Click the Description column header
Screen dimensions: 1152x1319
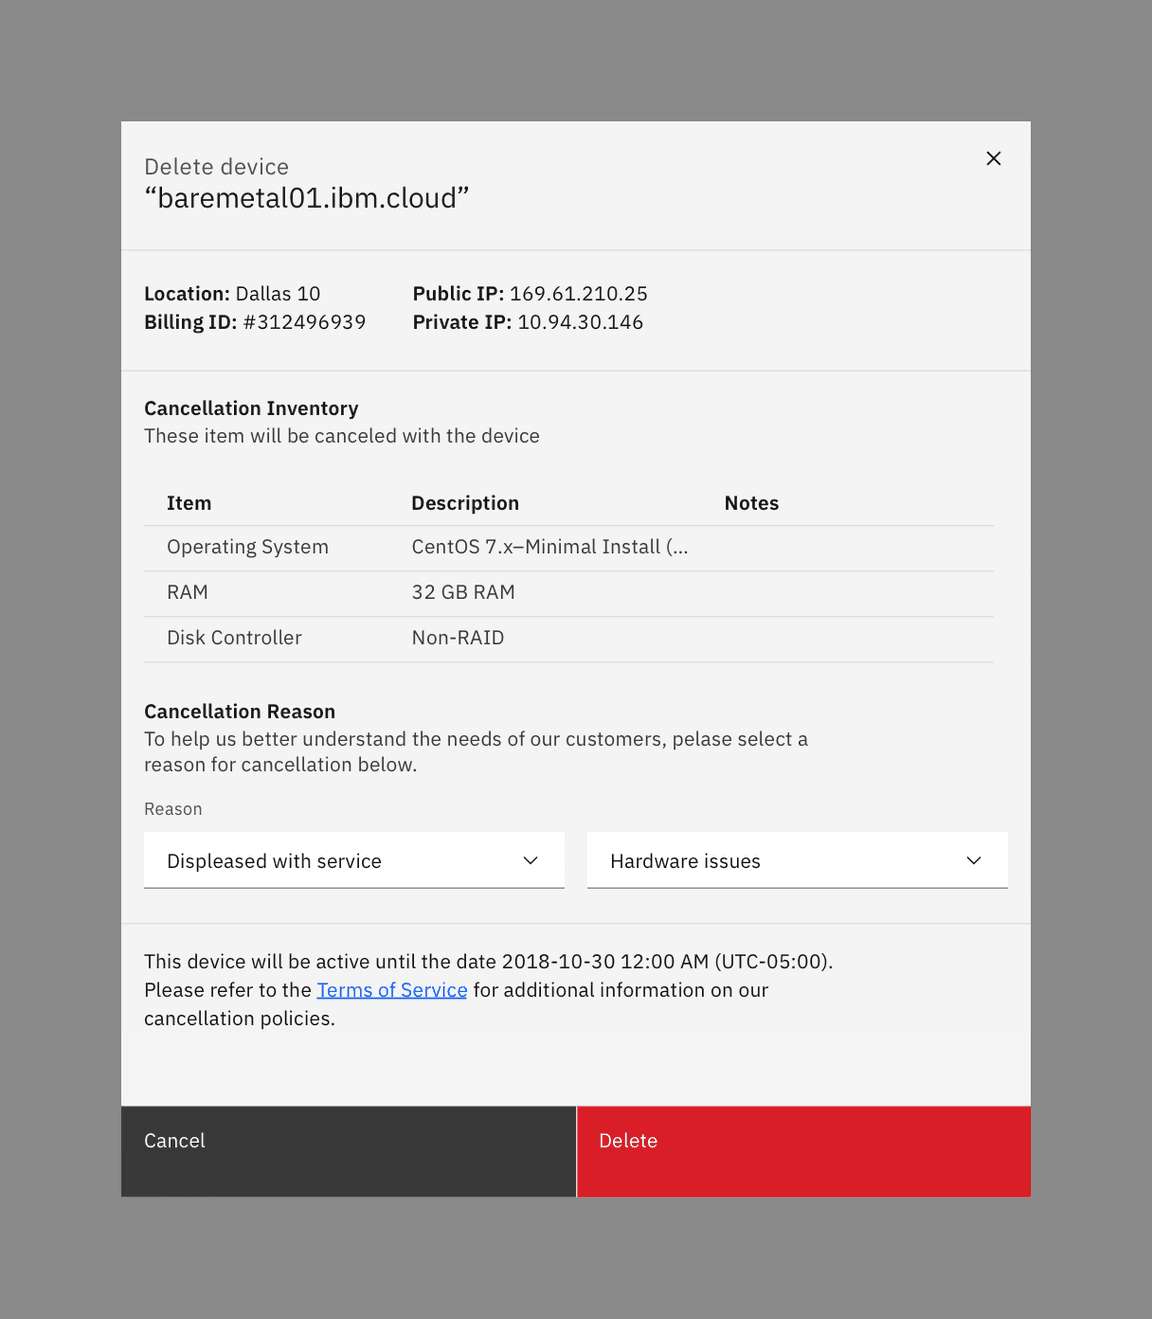465,503
